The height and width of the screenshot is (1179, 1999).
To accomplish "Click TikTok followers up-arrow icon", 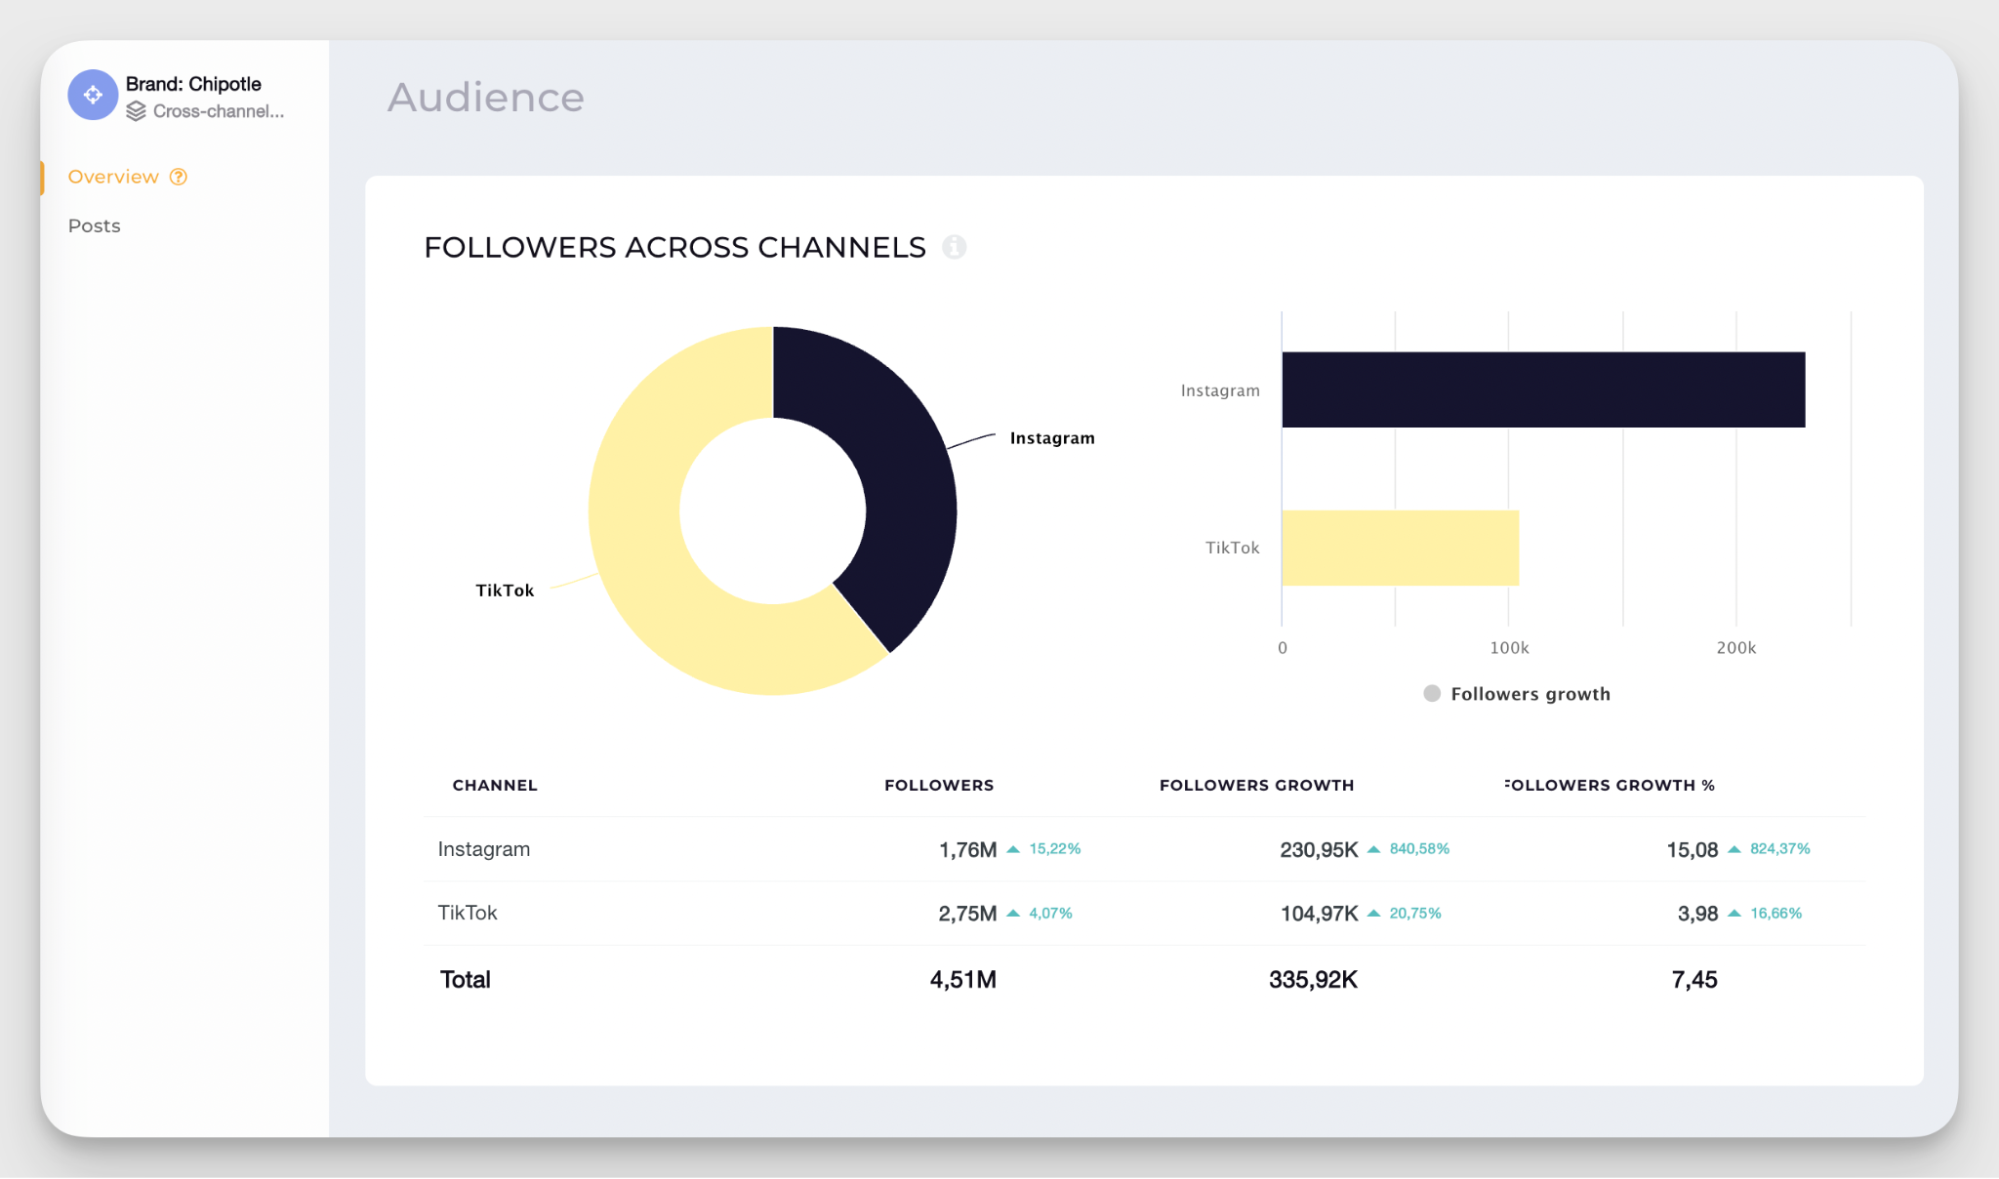I will (x=1013, y=913).
